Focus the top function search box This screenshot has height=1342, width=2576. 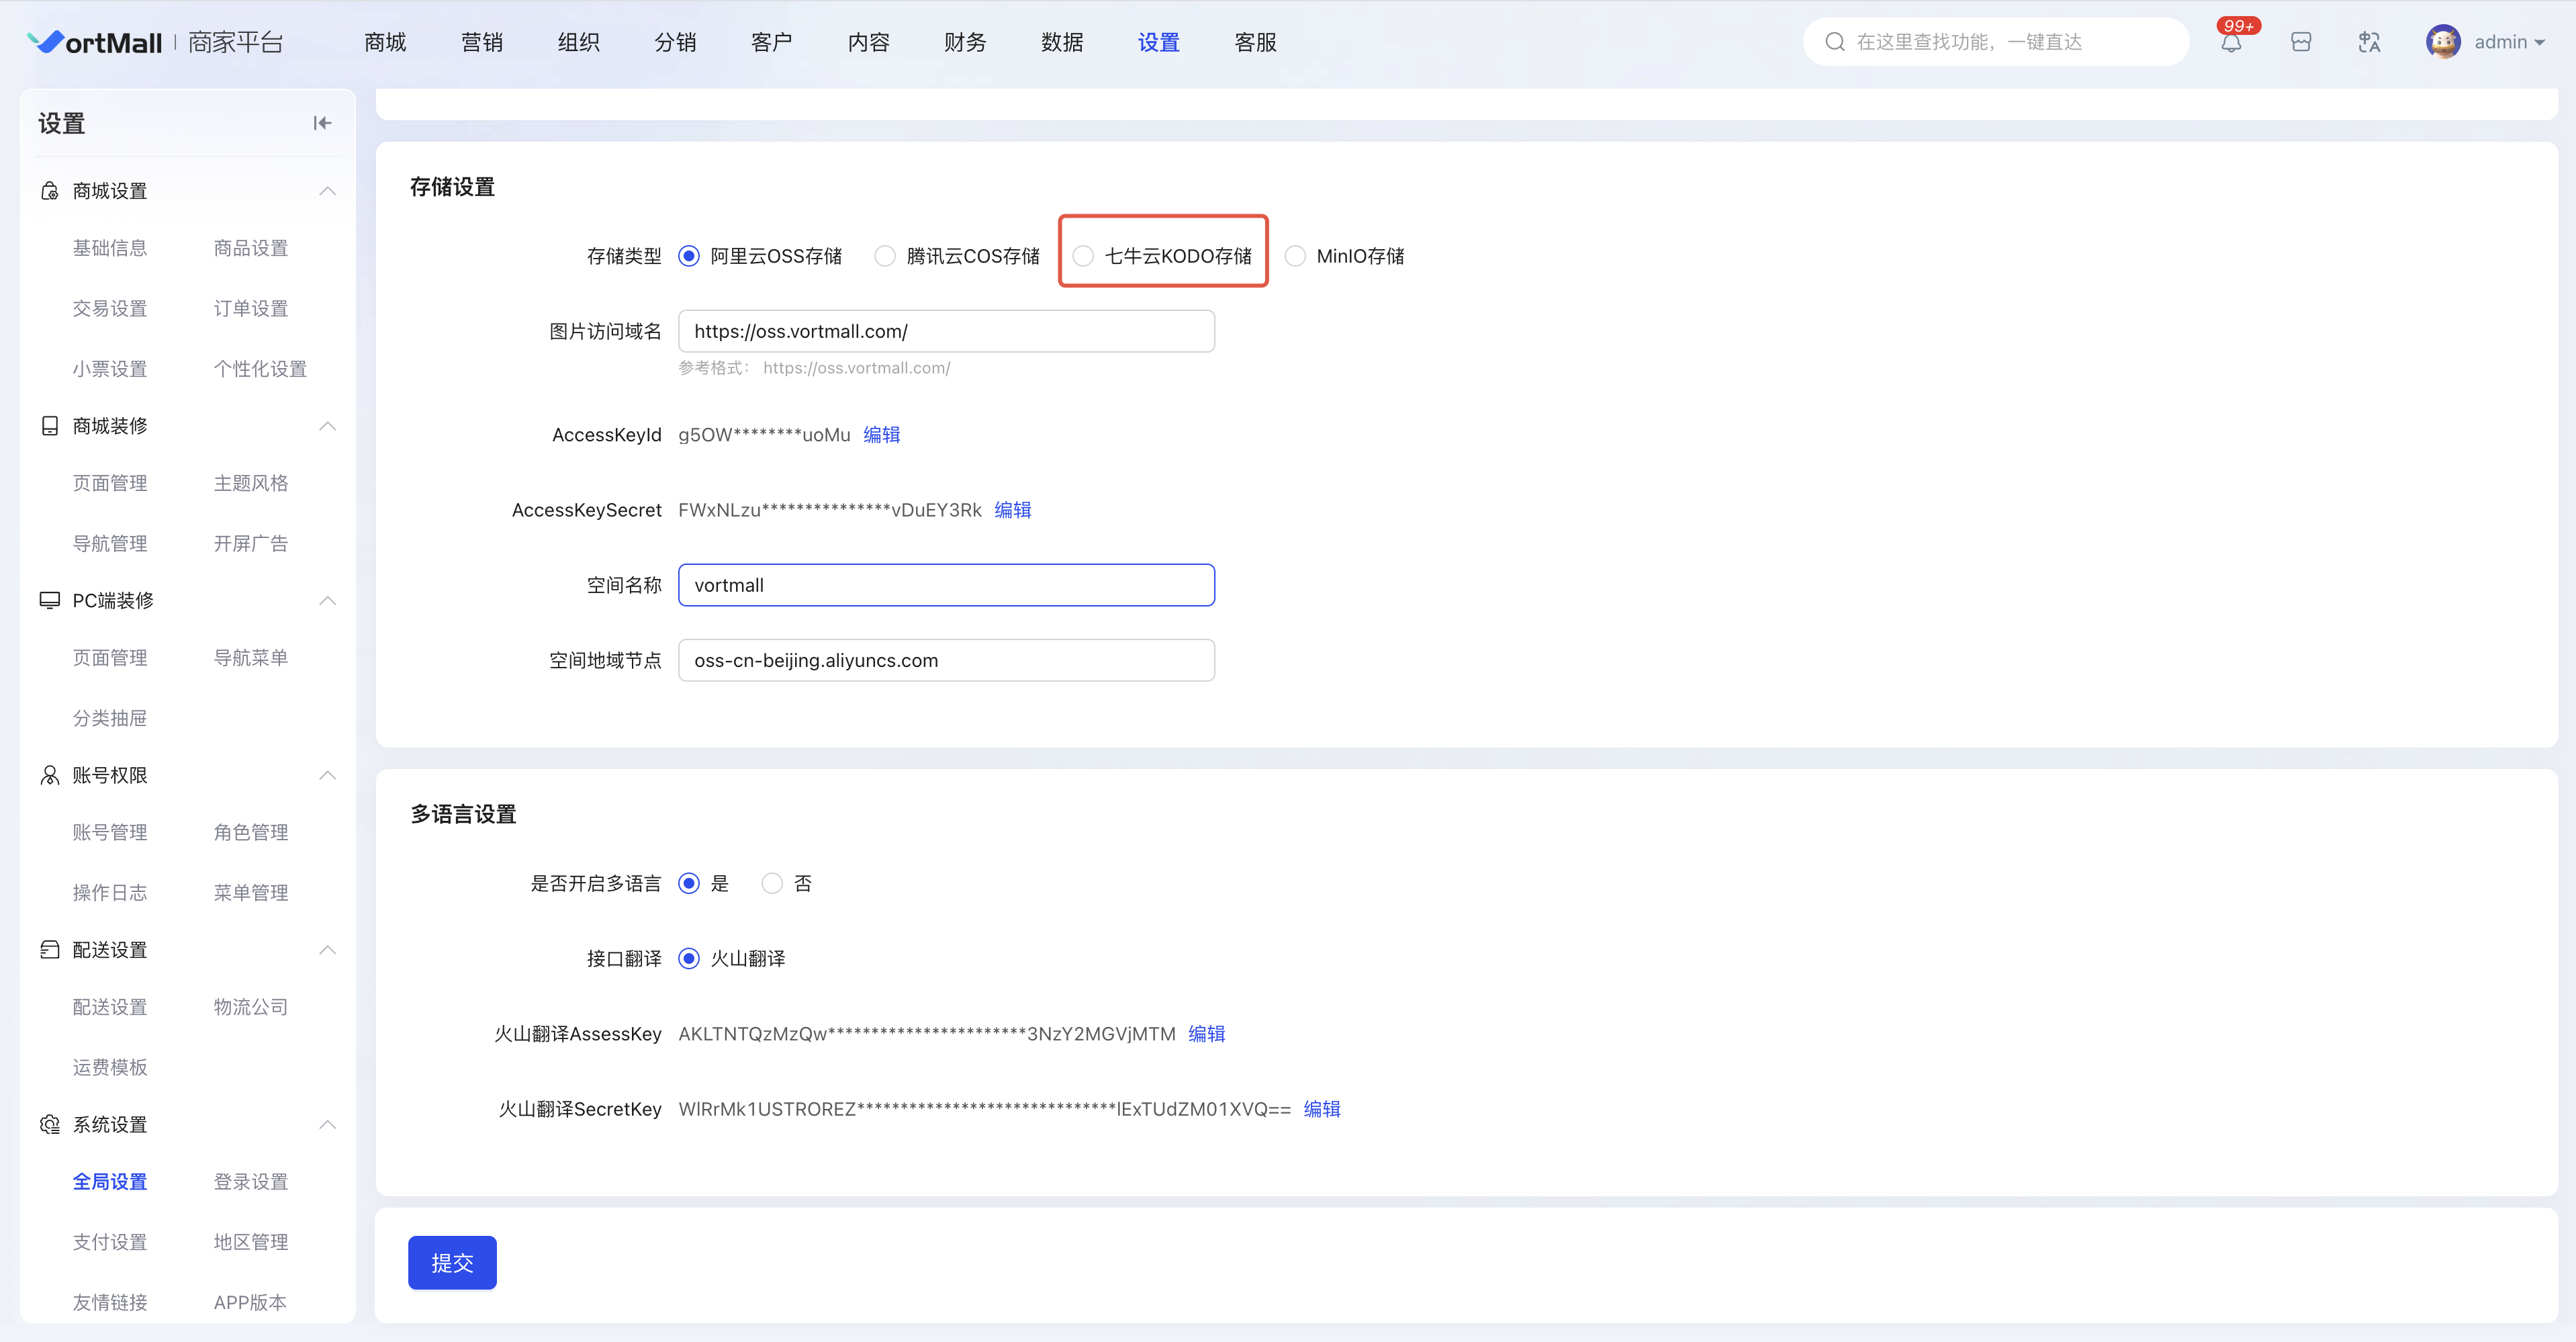click(x=1995, y=42)
